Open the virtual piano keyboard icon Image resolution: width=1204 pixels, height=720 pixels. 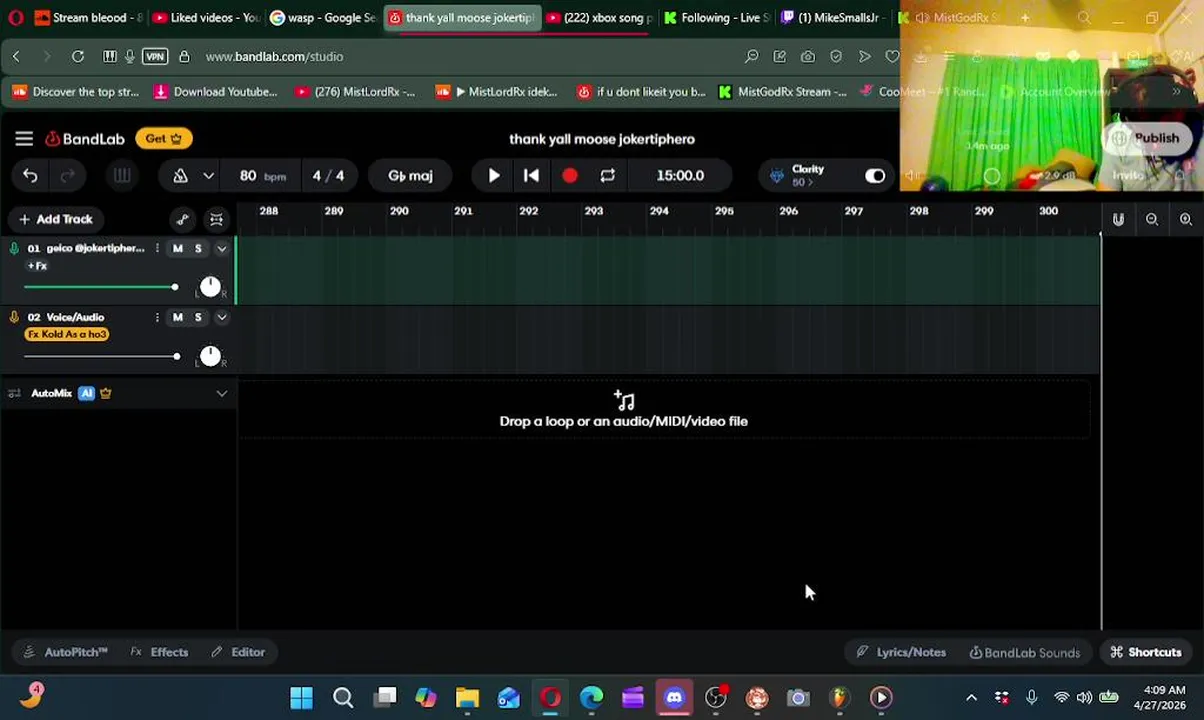click(x=122, y=176)
